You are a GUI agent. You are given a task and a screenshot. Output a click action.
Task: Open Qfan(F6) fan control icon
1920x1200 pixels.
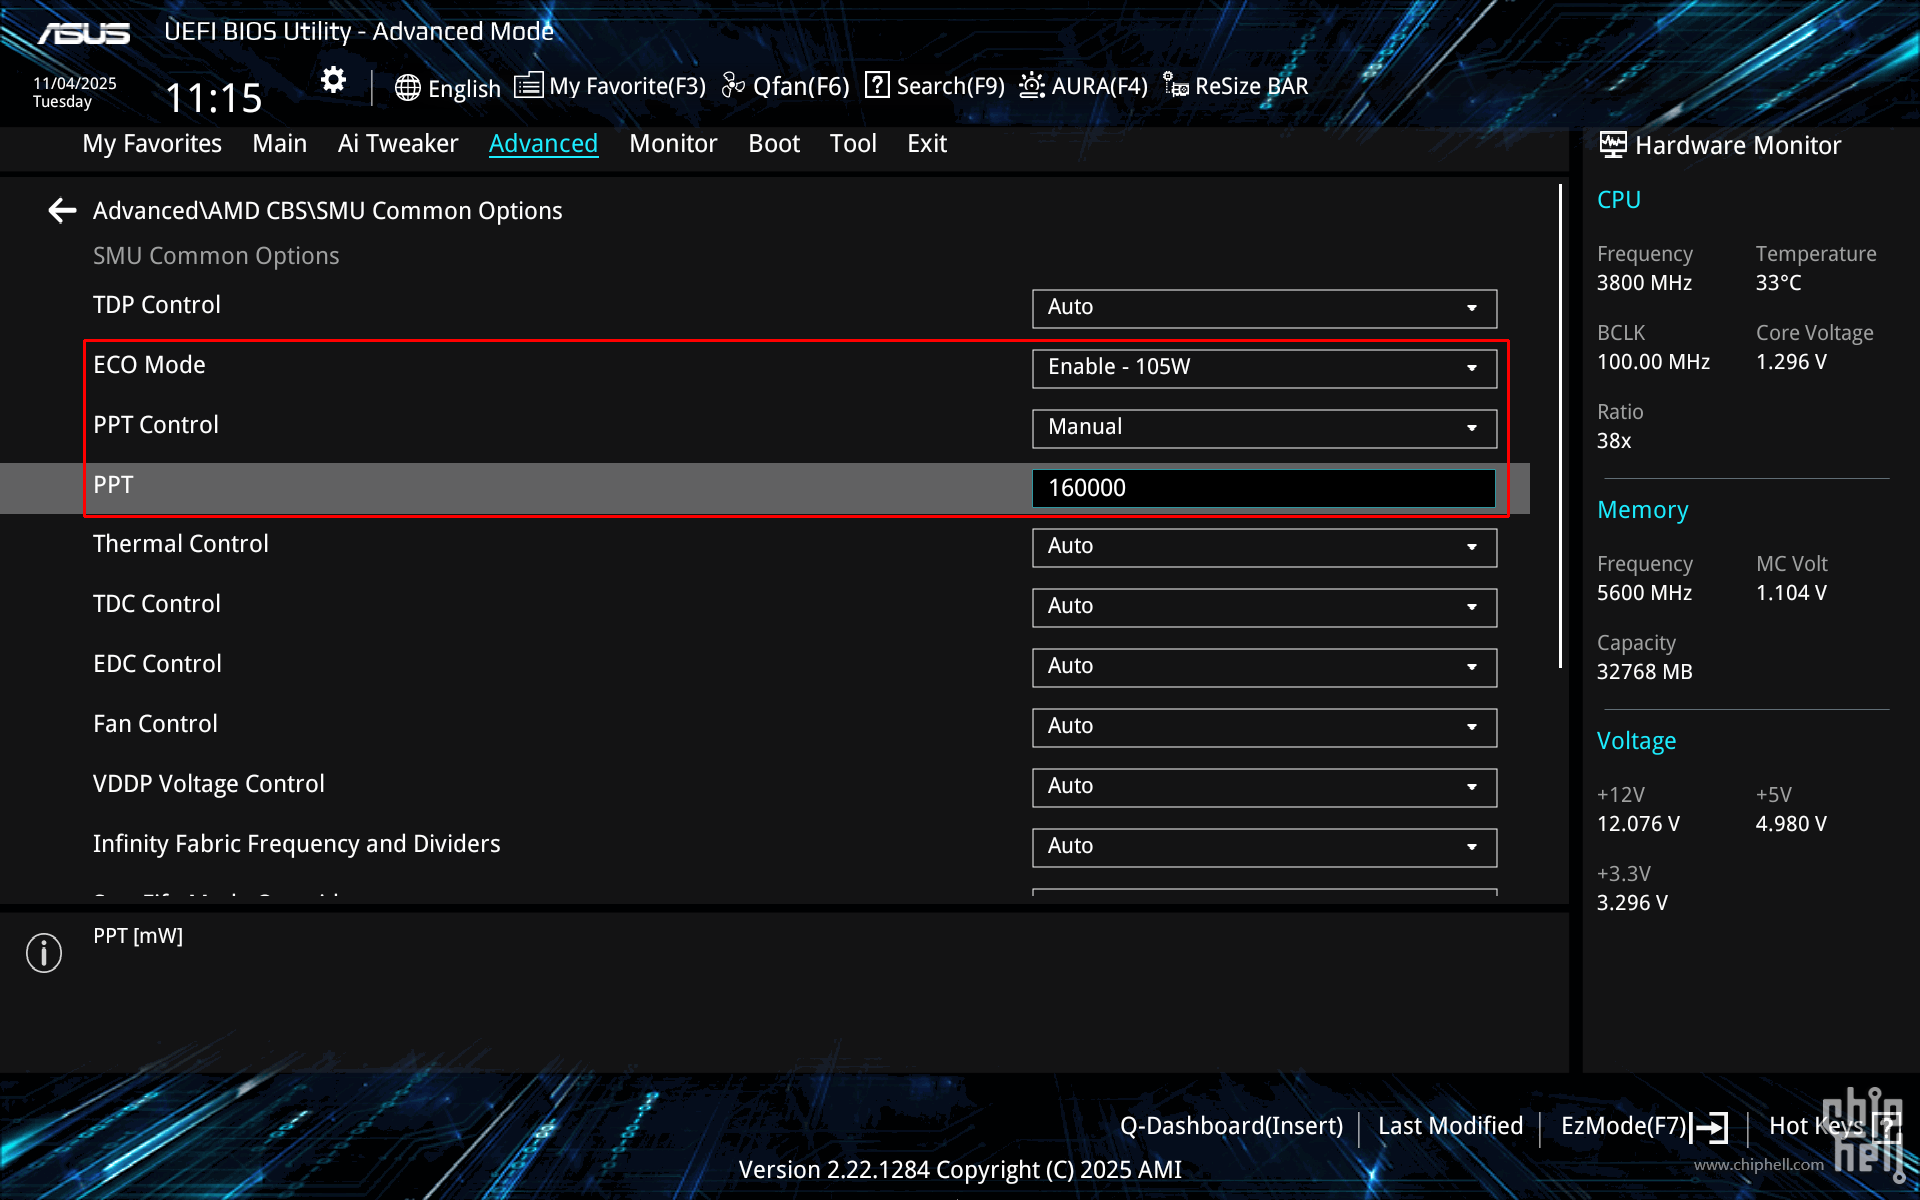click(x=733, y=86)
